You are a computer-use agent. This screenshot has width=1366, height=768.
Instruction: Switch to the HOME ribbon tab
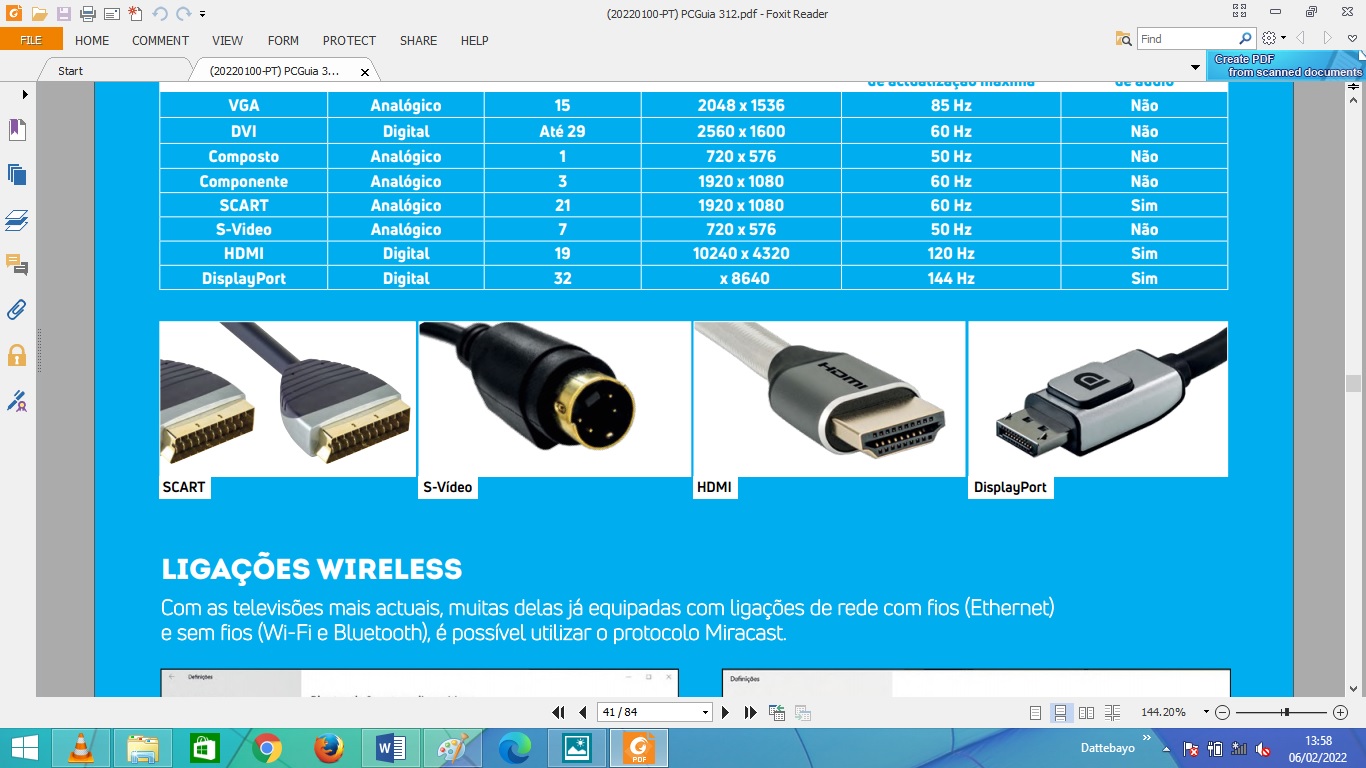pyautogui.click(x=92, y=41)
